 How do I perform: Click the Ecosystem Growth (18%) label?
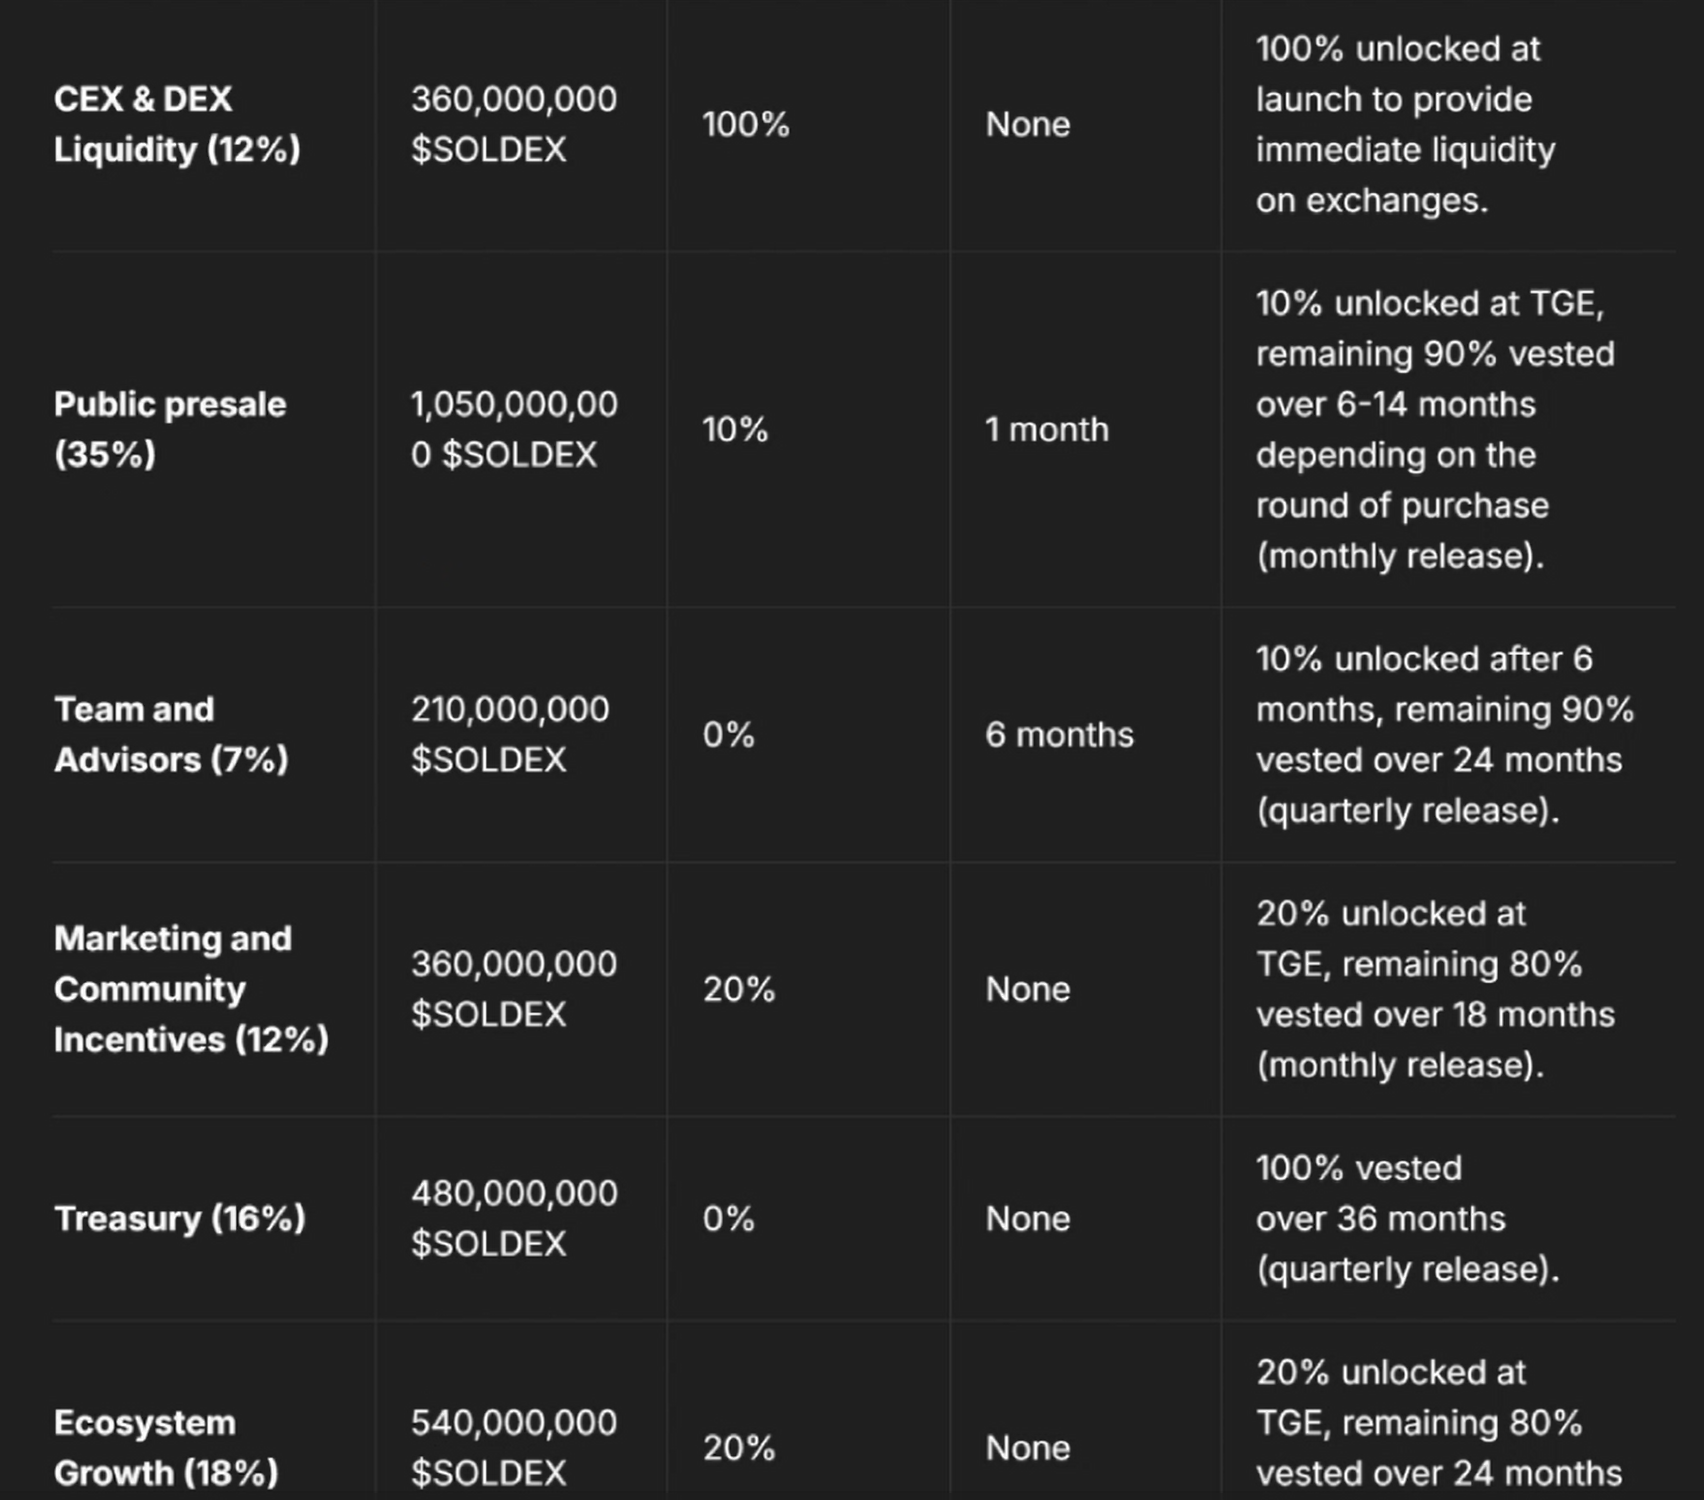point(166,1447)
